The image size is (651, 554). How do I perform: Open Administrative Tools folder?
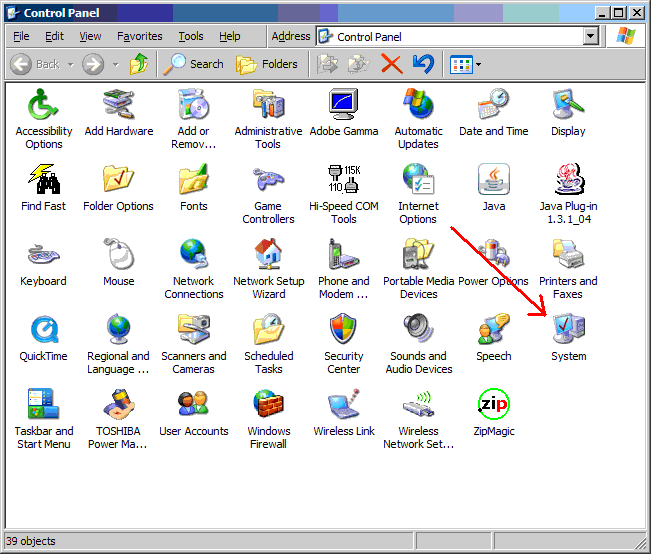tap(269, 104)
